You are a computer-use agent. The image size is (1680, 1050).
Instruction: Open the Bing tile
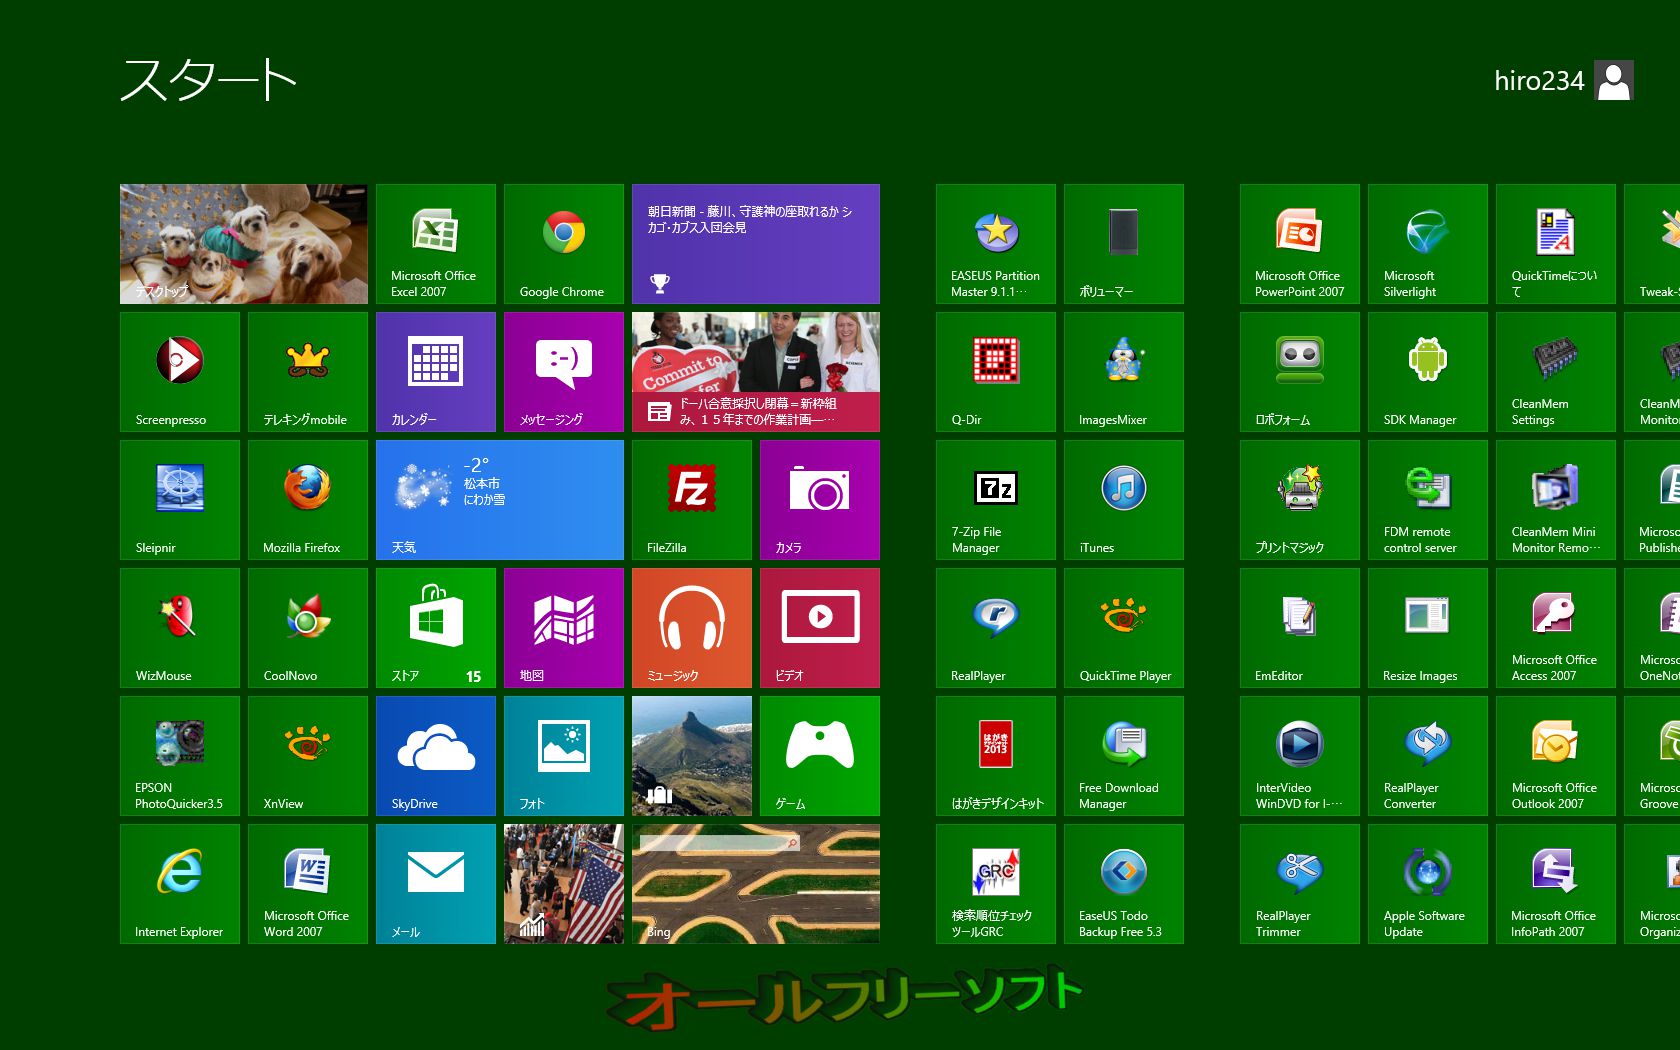tap(756, 884)
